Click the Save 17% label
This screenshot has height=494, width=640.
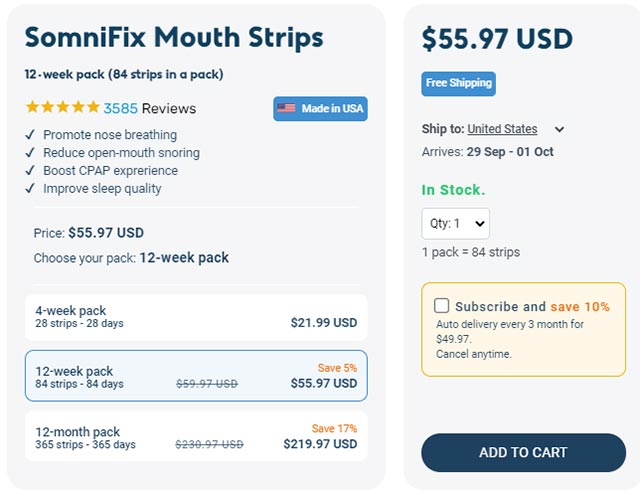pyautogui.click(x=334, y=428)
